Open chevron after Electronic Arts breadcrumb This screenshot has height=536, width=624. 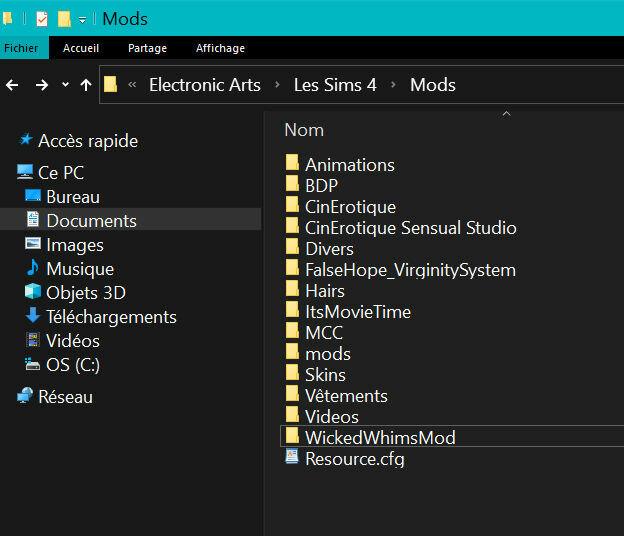(x=277, y=84)
